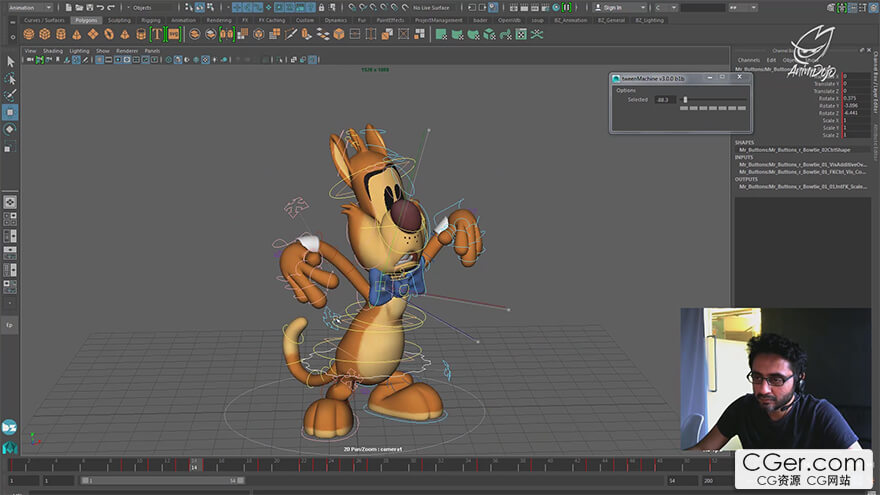Open the Animation menu set dropdown

click(30, 7)
